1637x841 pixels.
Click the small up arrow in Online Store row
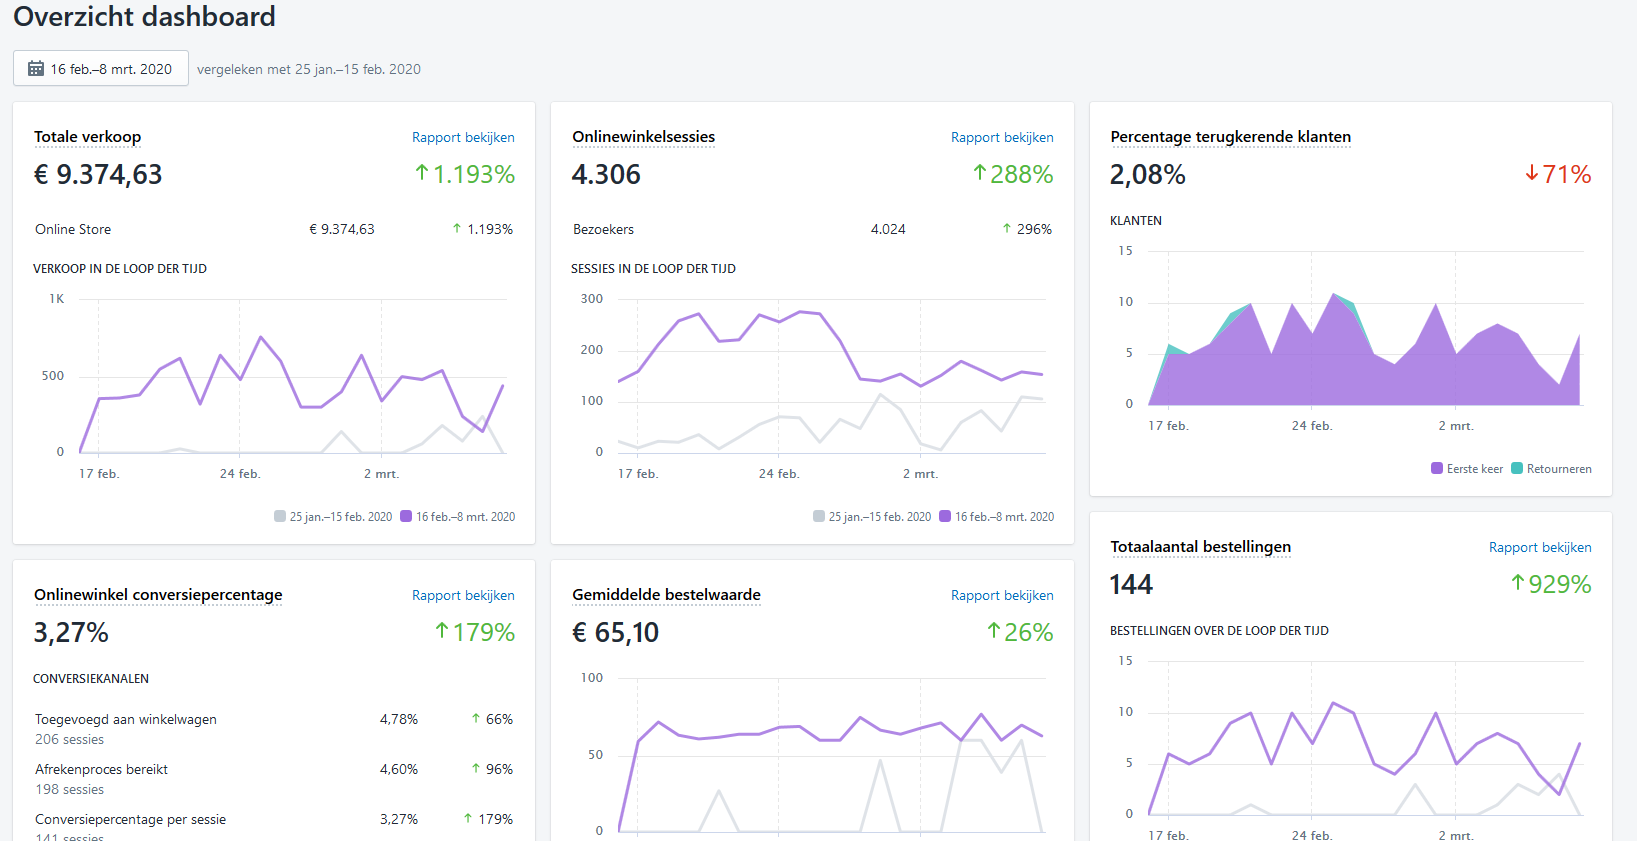click(x=457, y=229)
